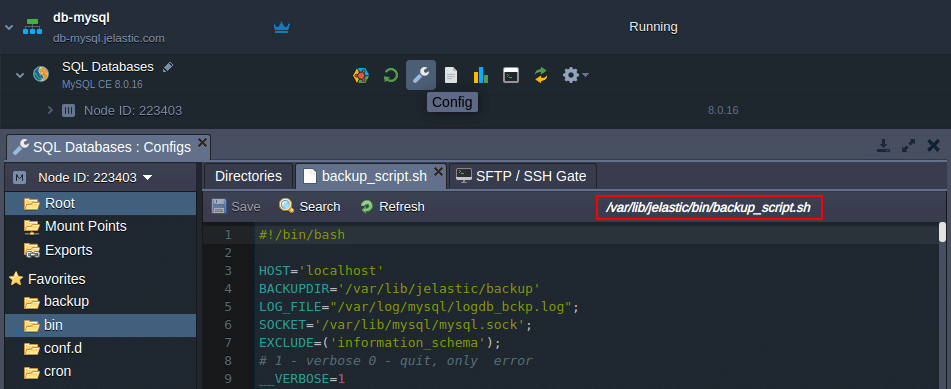The image size is (951, 389).
Task: Click the Save button
Action: [237, 206]
